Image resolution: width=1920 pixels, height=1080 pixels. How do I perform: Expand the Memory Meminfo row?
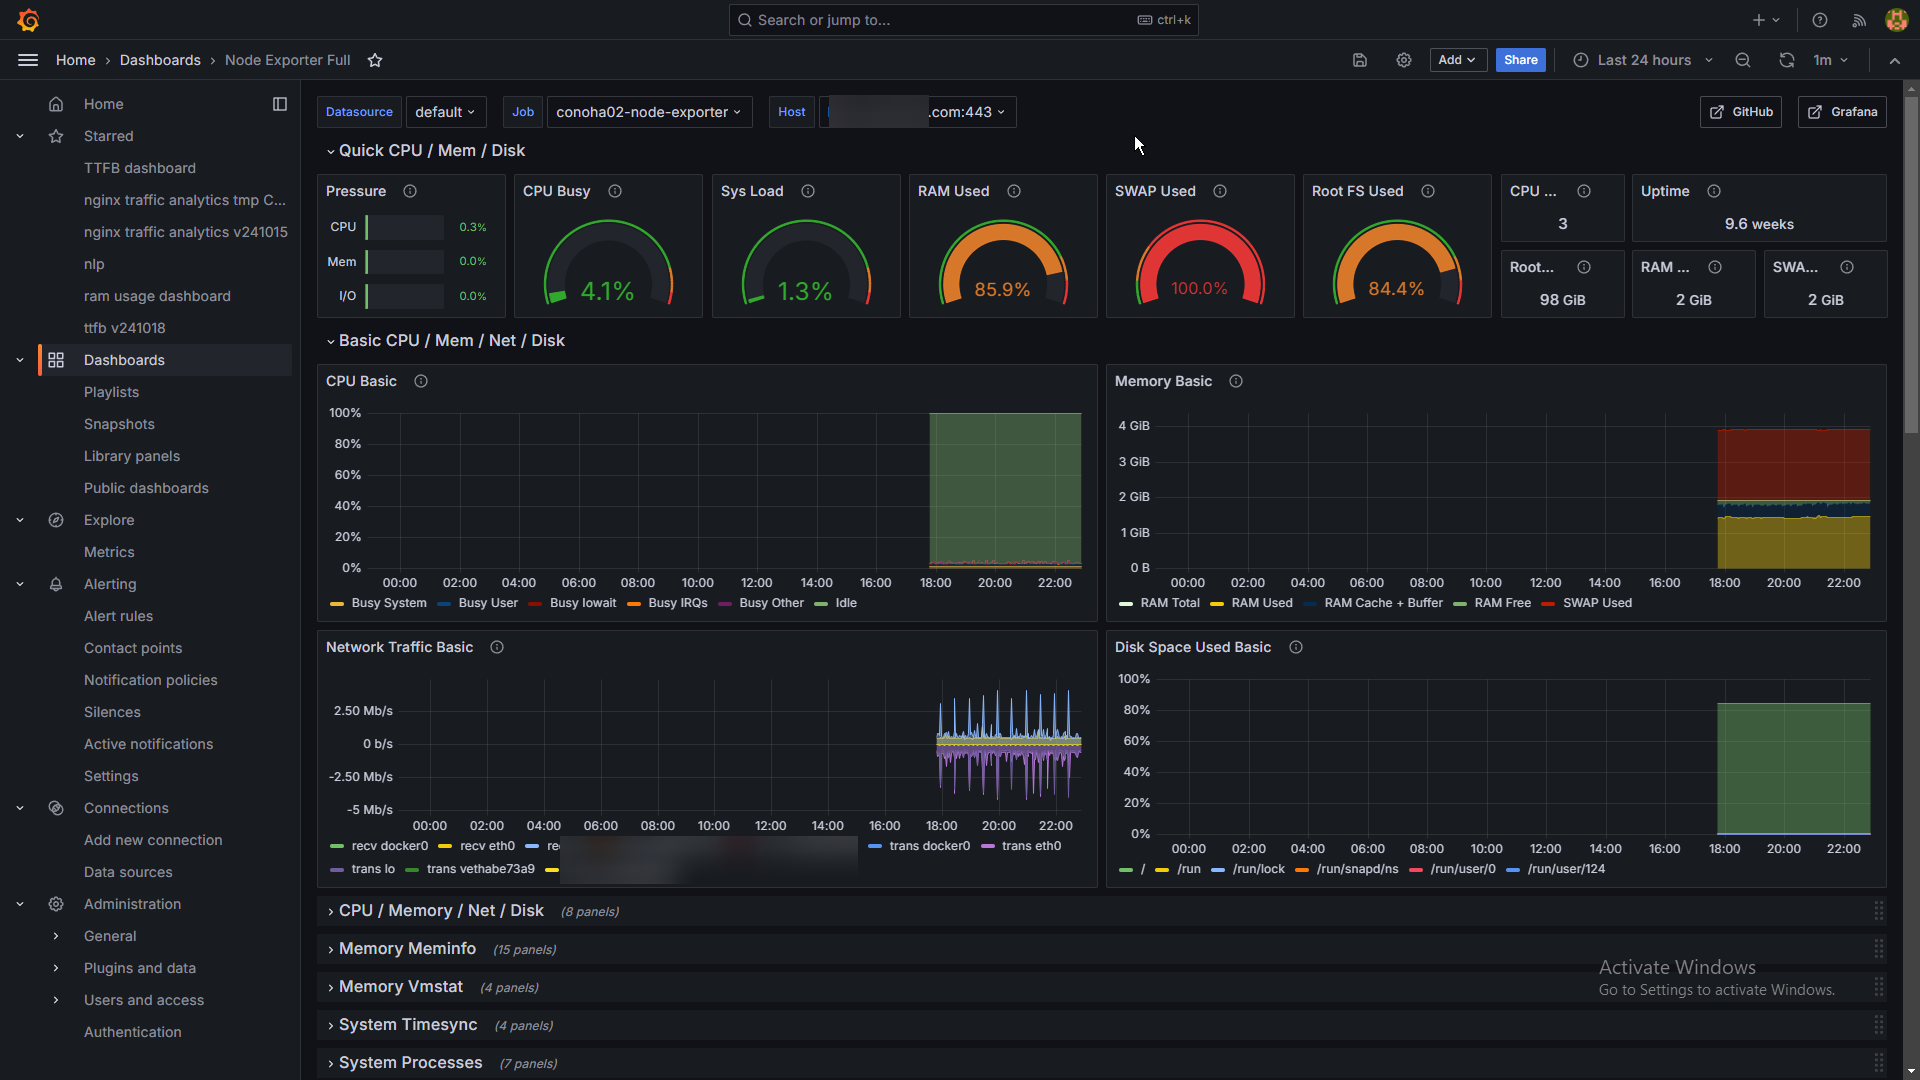(406, 948)
